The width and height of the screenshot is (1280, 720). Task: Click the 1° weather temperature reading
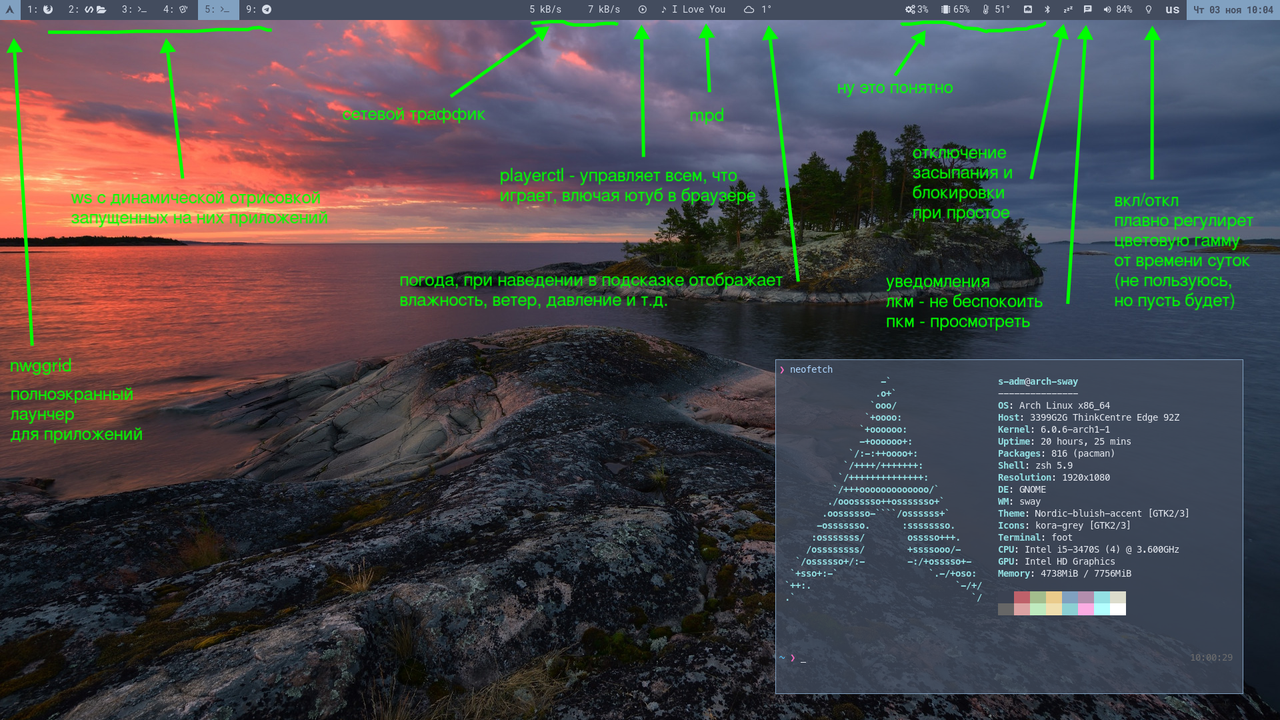coord(767,9)
